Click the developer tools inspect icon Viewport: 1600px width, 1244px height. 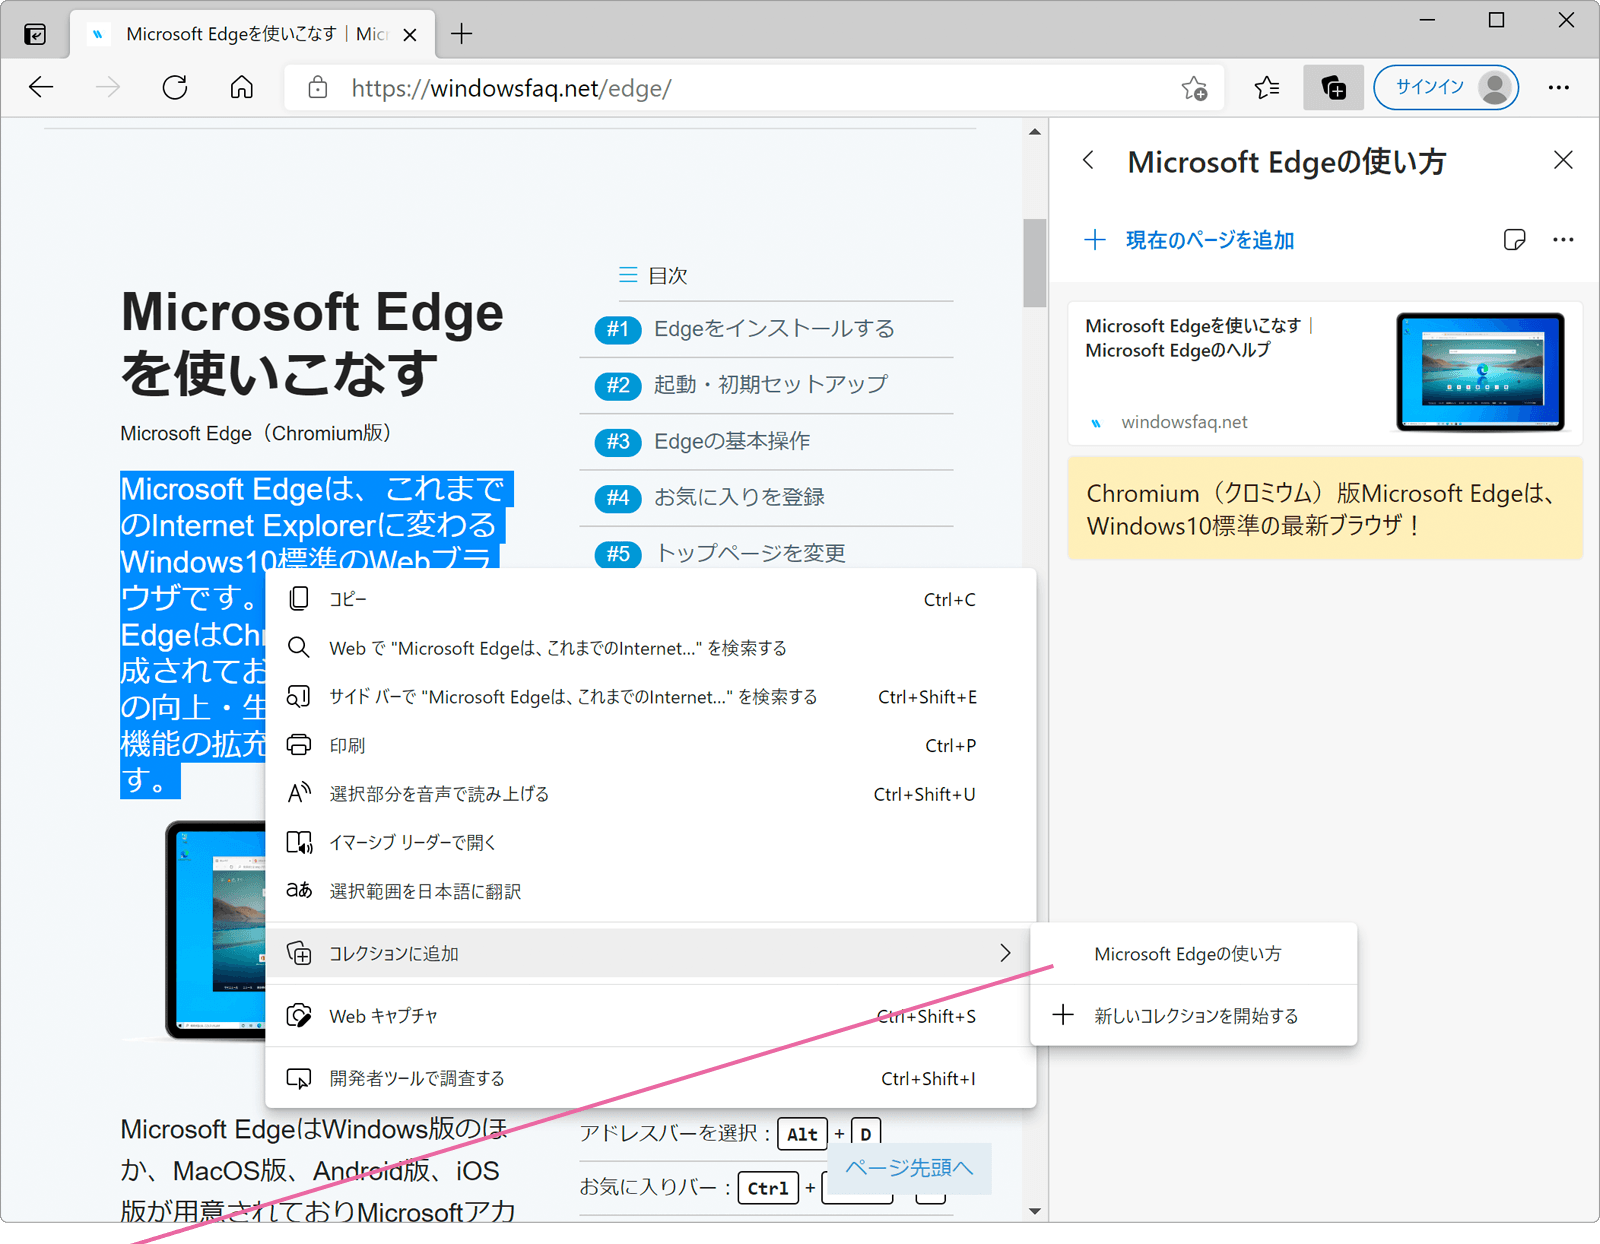(x=298, y=1078)
